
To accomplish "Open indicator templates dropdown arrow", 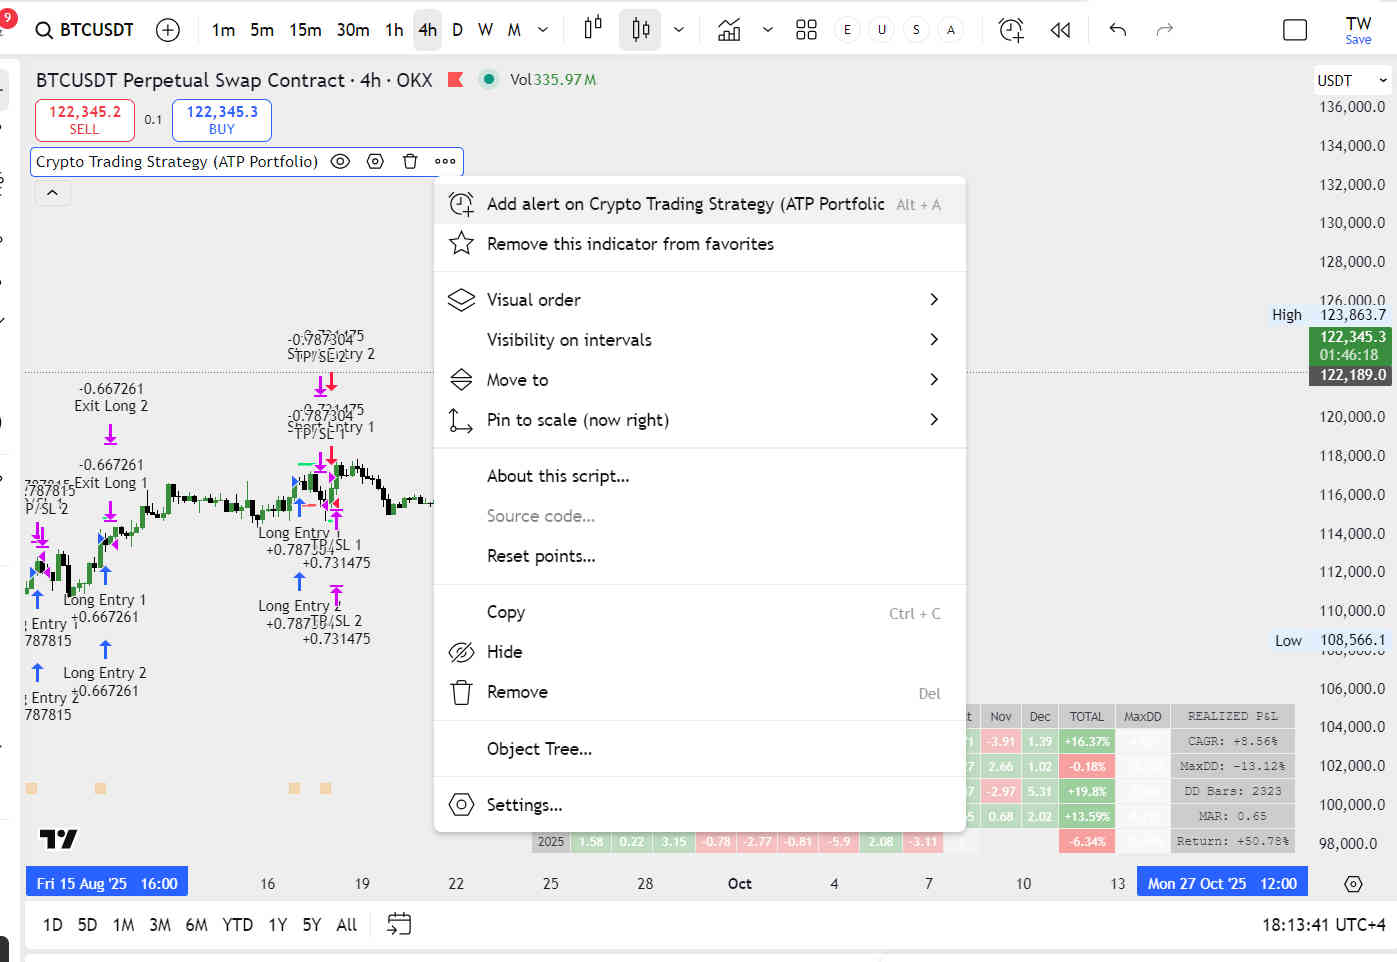I will point(768,30).
